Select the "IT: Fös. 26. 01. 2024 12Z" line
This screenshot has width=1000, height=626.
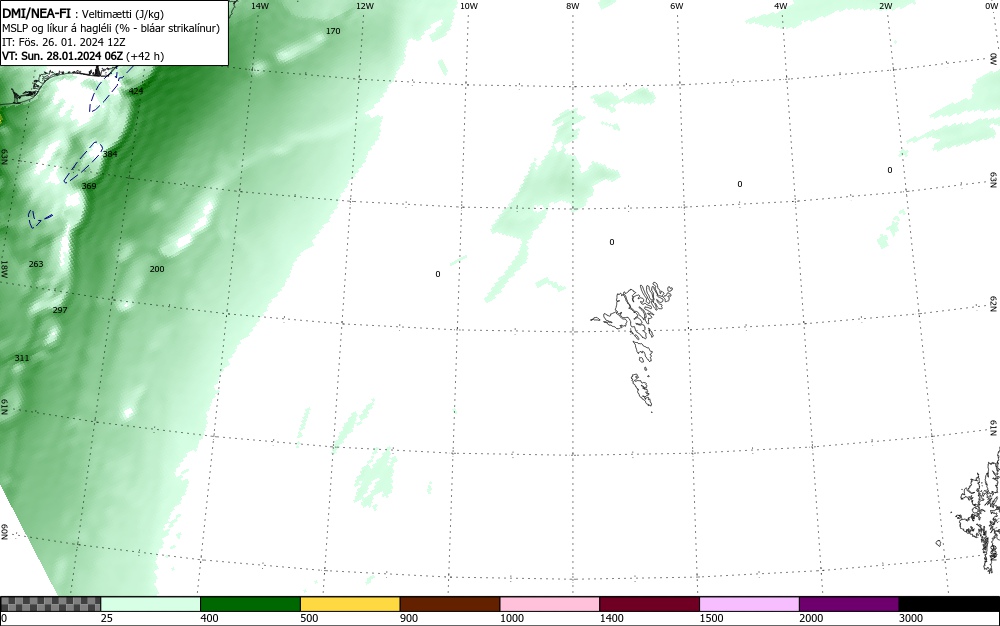tap(64, 42)
